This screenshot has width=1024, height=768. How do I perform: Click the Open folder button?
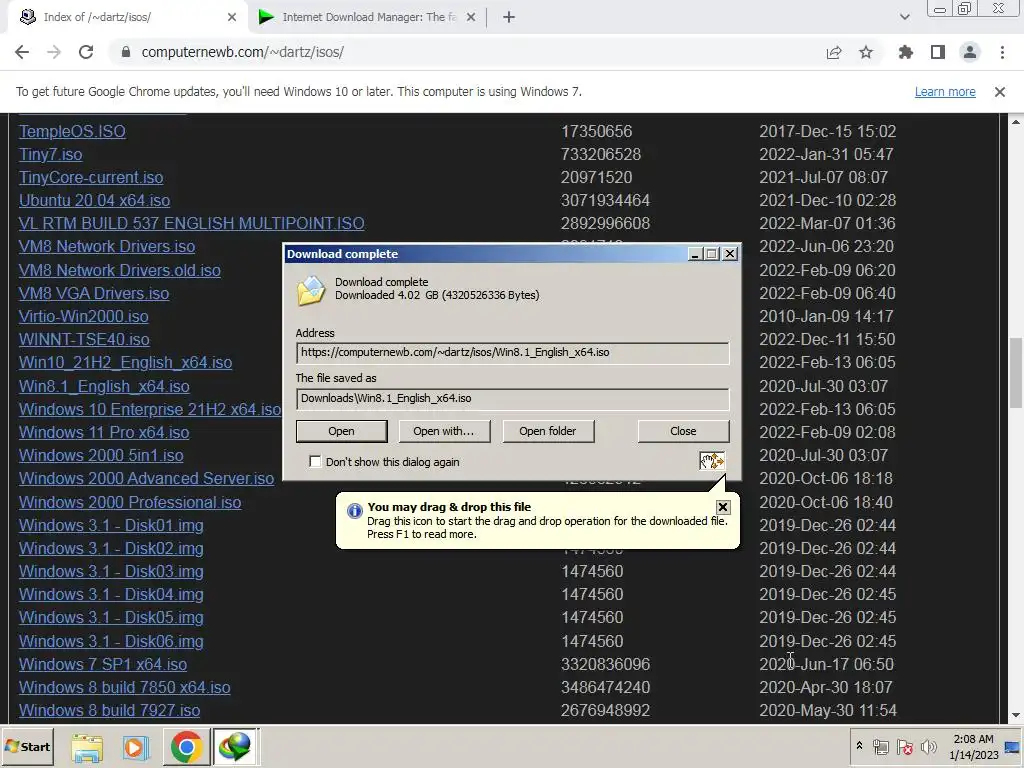[x=548, y=431]
